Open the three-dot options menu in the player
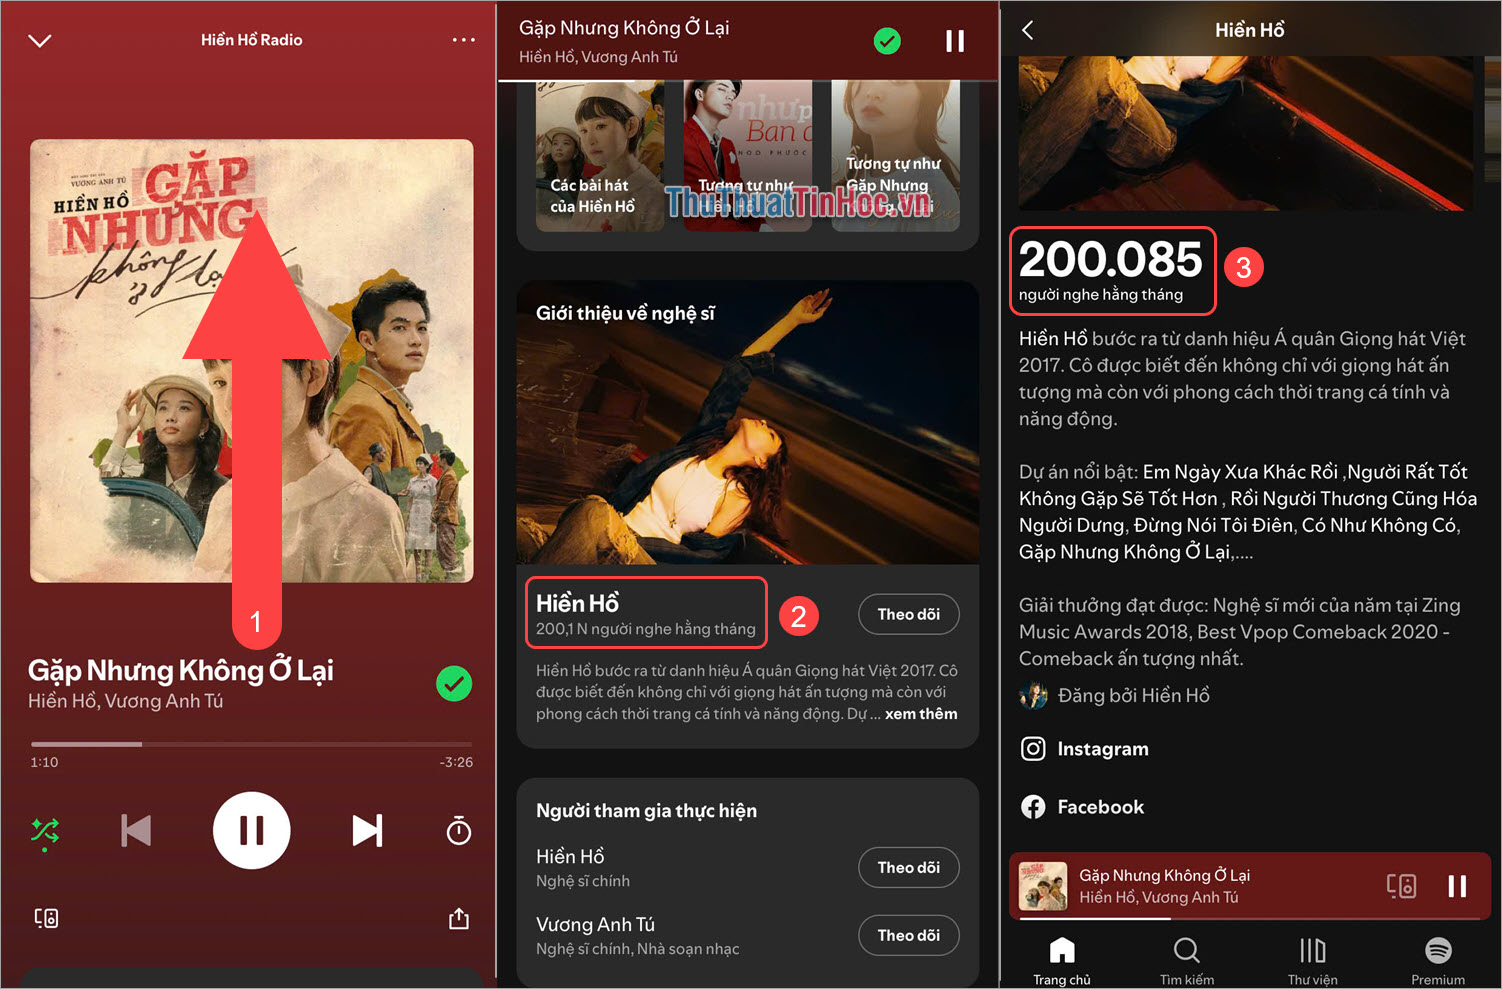The width and height of the screenshot is (1502, 989). pos(463,40)
